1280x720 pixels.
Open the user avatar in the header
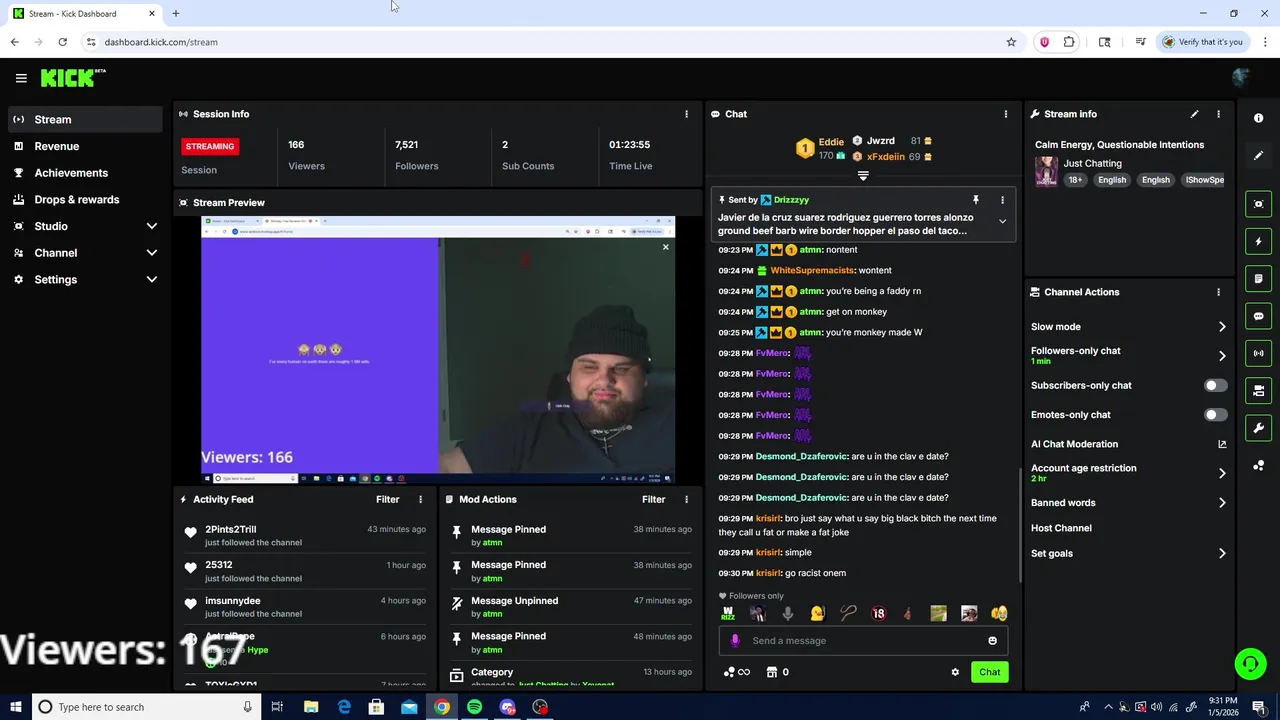pyautogui.click(x=1241, y=78)
